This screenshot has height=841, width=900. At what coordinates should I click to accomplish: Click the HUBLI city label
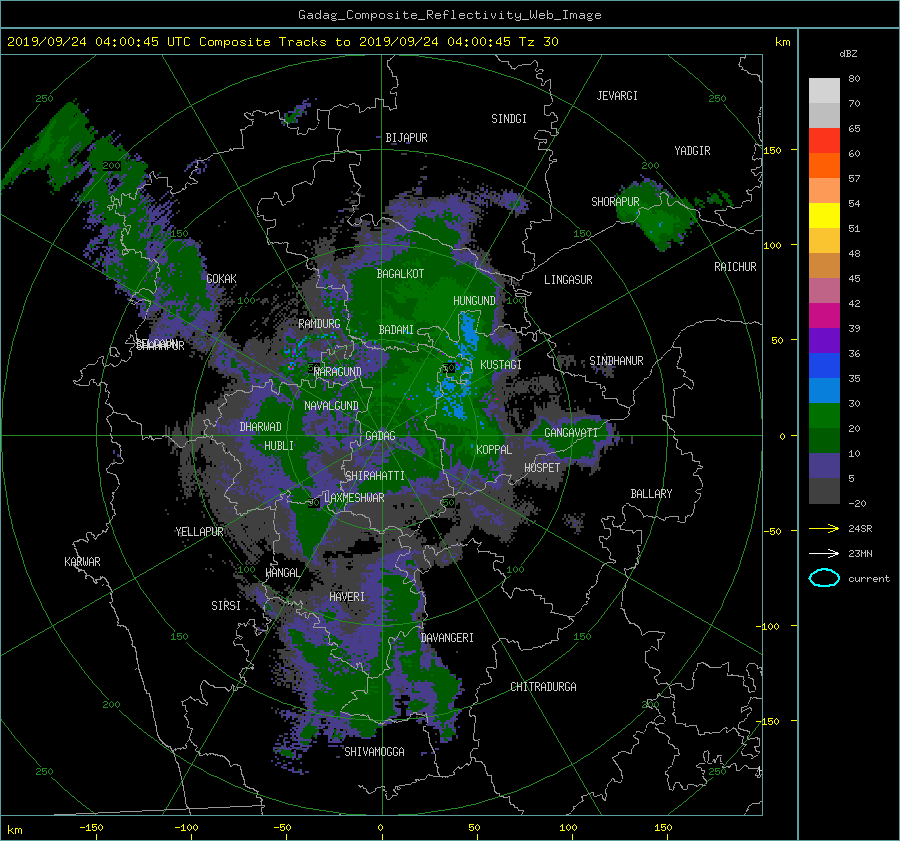pos(279,446)
